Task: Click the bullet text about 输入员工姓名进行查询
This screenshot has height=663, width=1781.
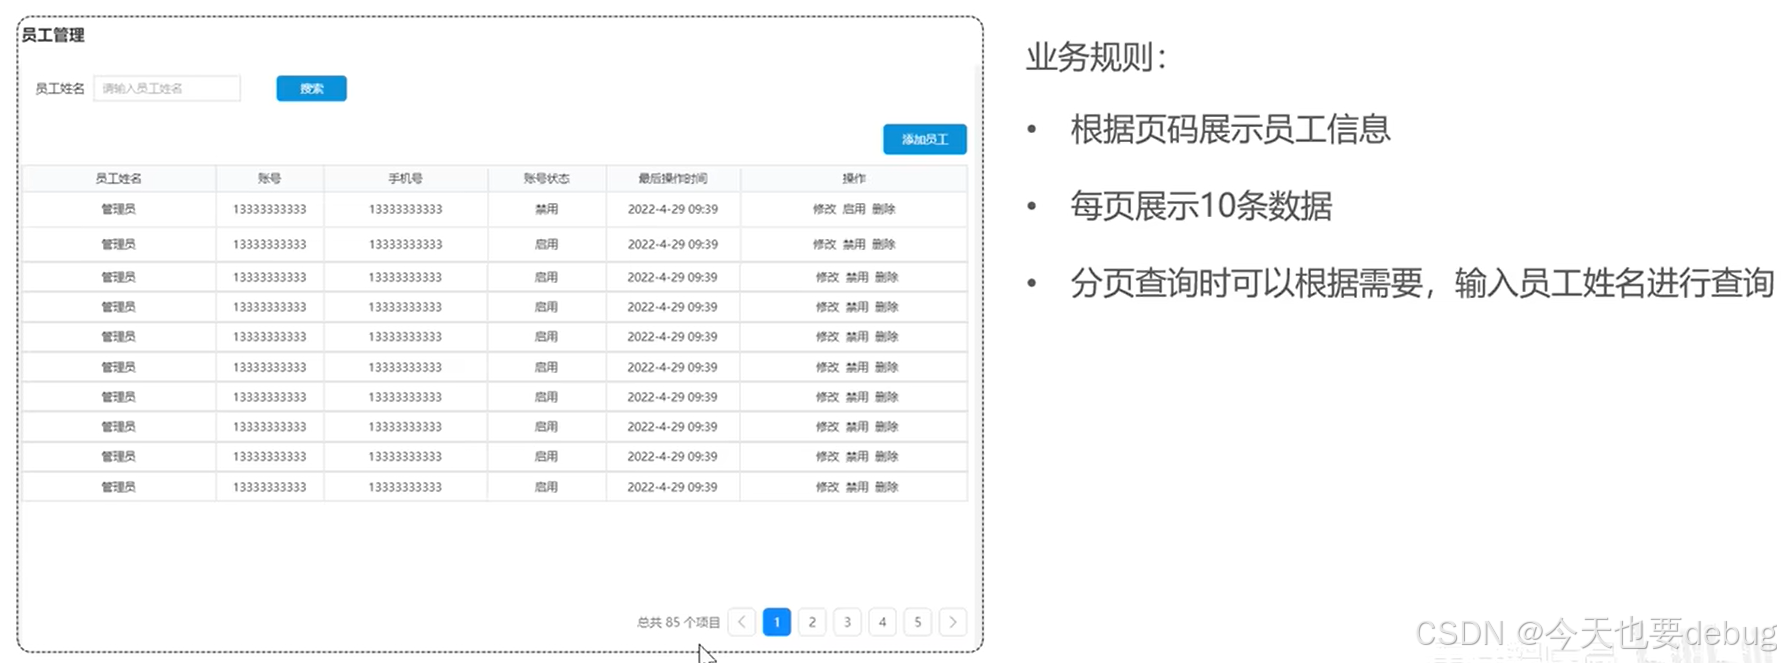Action: pos(1422,283)
